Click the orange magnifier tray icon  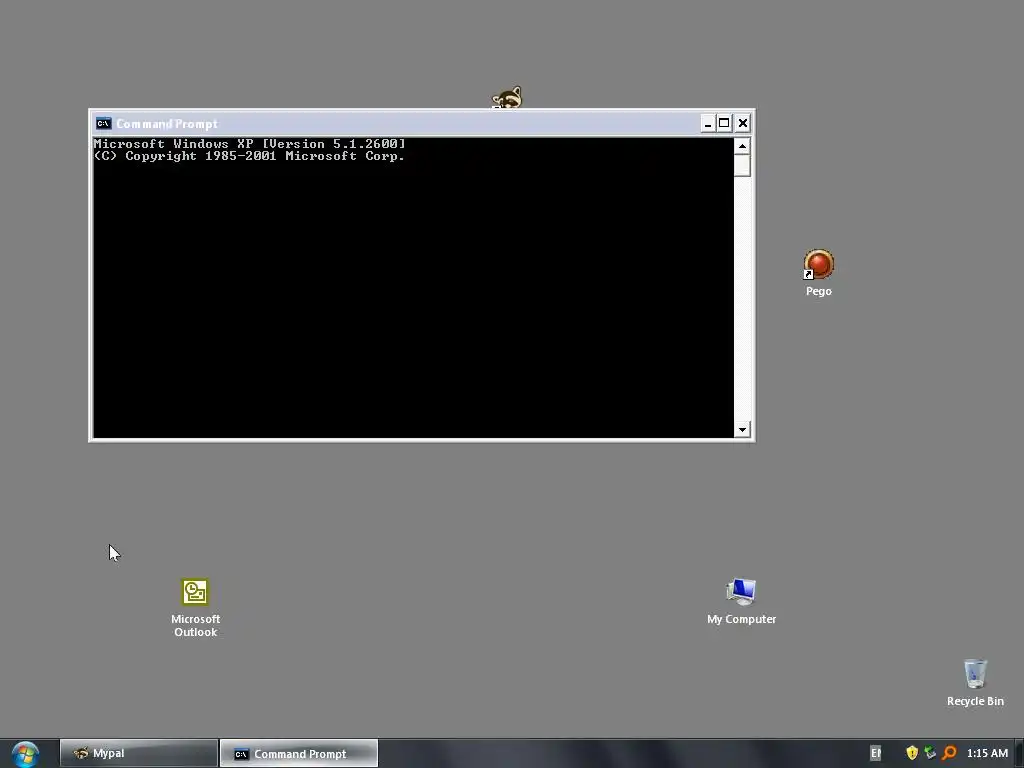click(949, 753)
